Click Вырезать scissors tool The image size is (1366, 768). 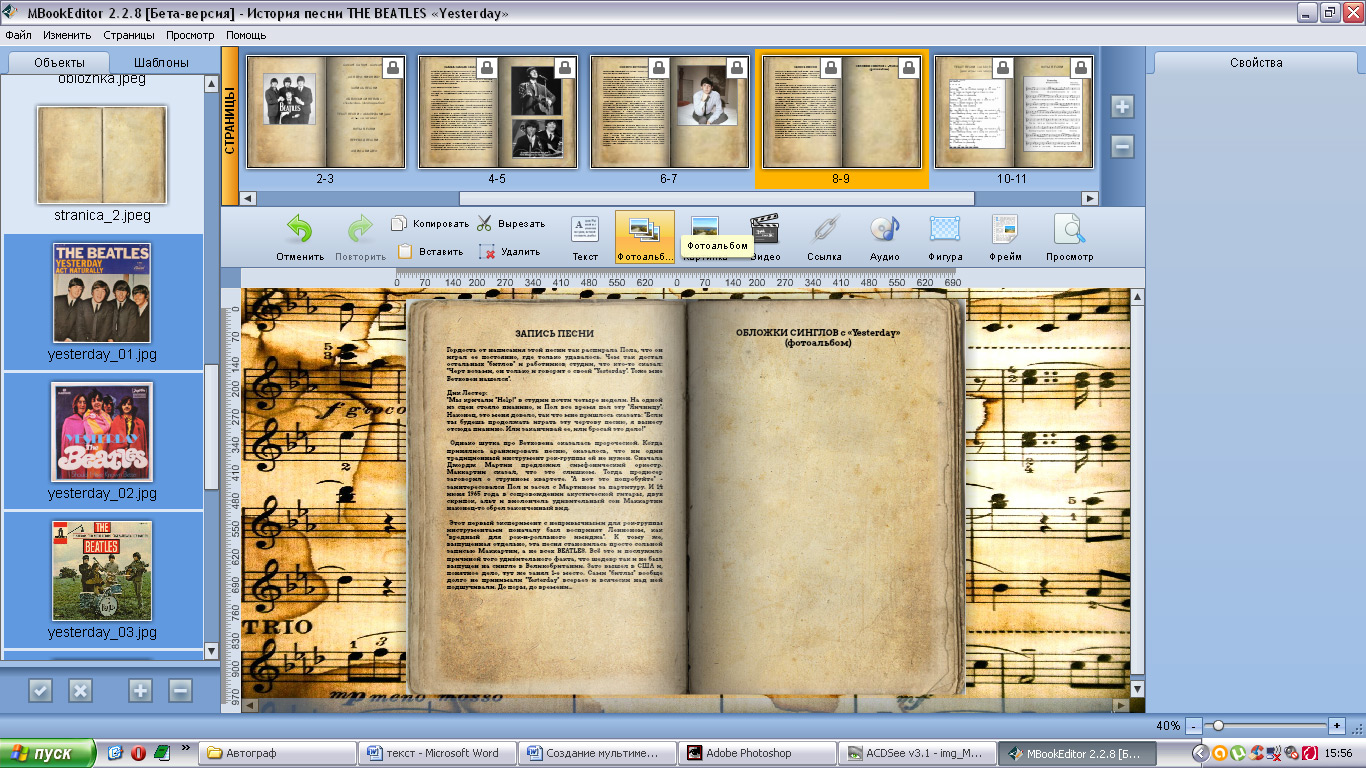511,224
